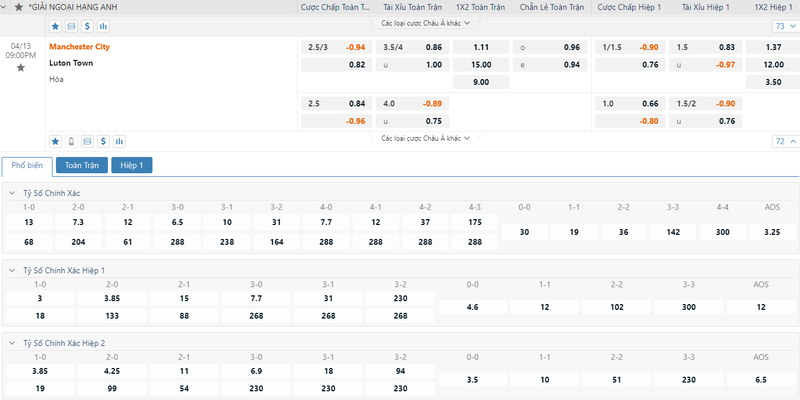Switch to the Toàn Trận tab

point(82,165)
